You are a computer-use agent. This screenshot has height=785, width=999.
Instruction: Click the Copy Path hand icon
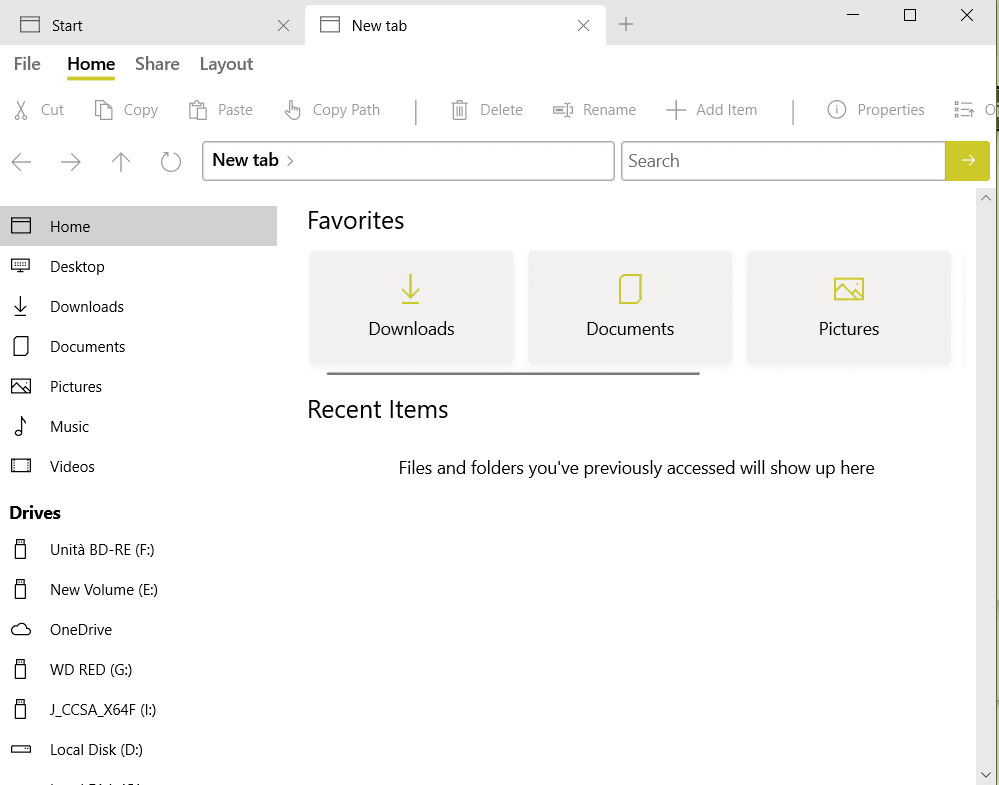(292, 110)
